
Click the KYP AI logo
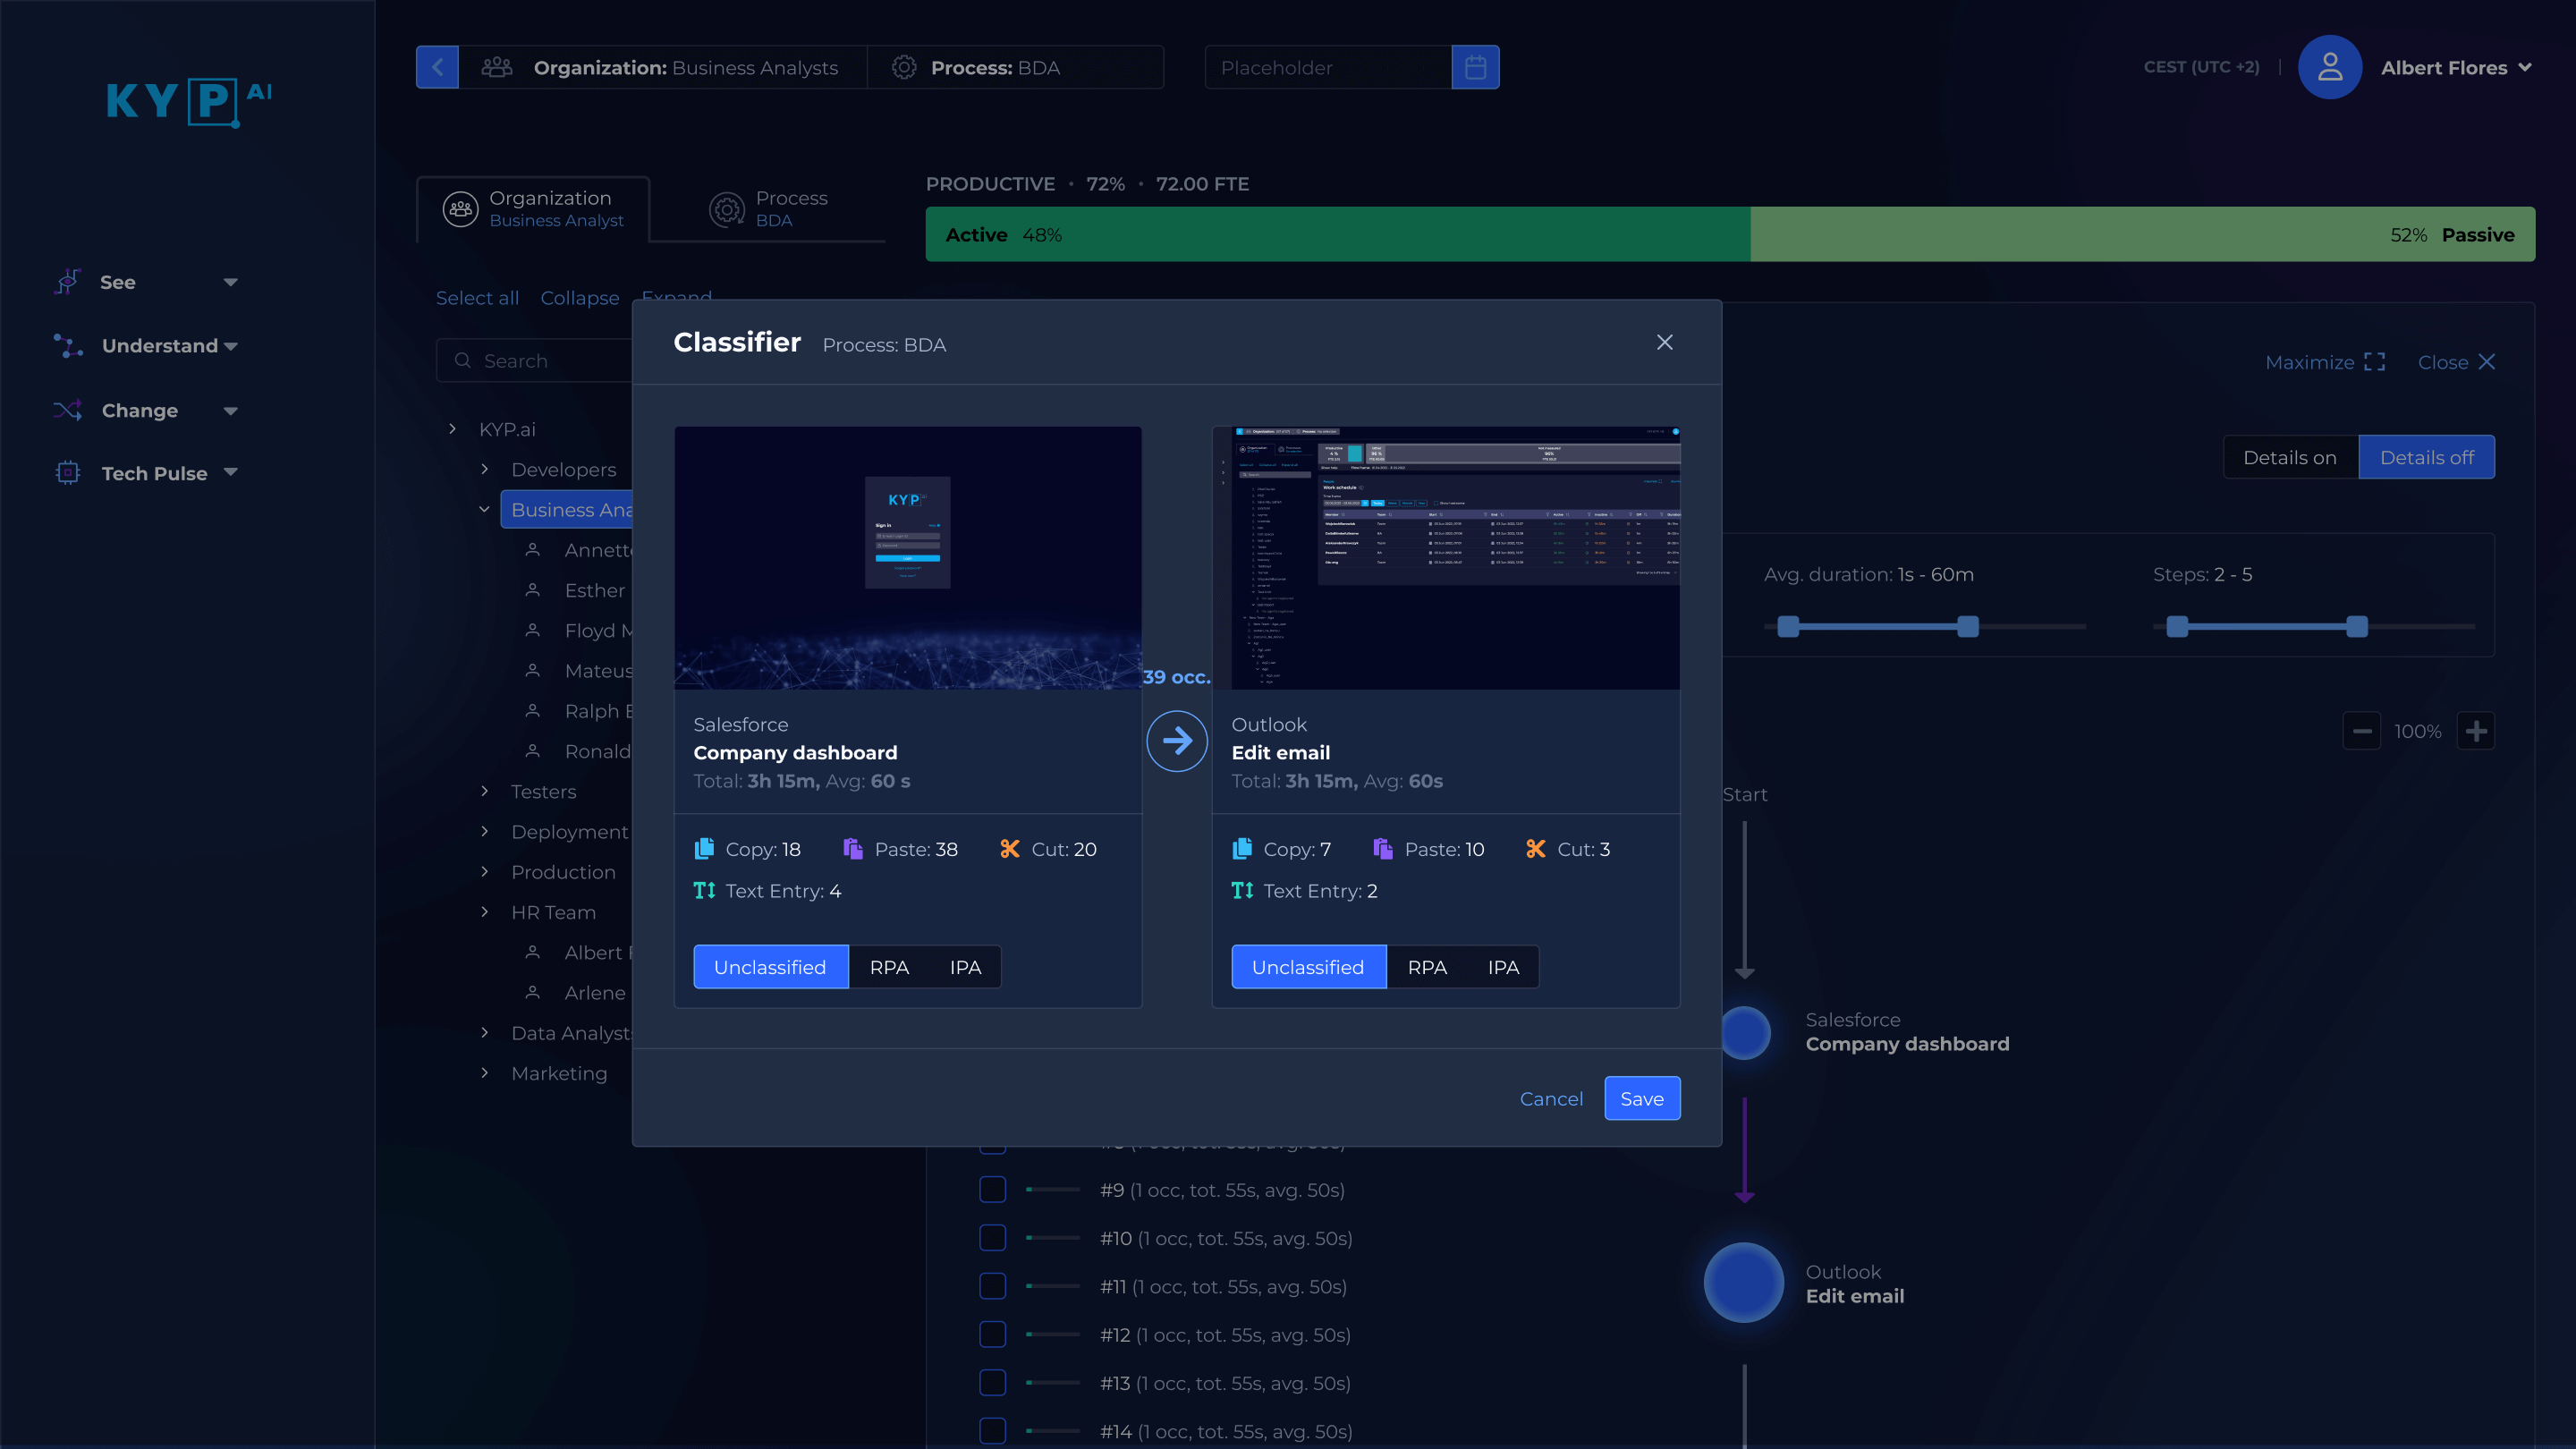click(x=189, y=101)
